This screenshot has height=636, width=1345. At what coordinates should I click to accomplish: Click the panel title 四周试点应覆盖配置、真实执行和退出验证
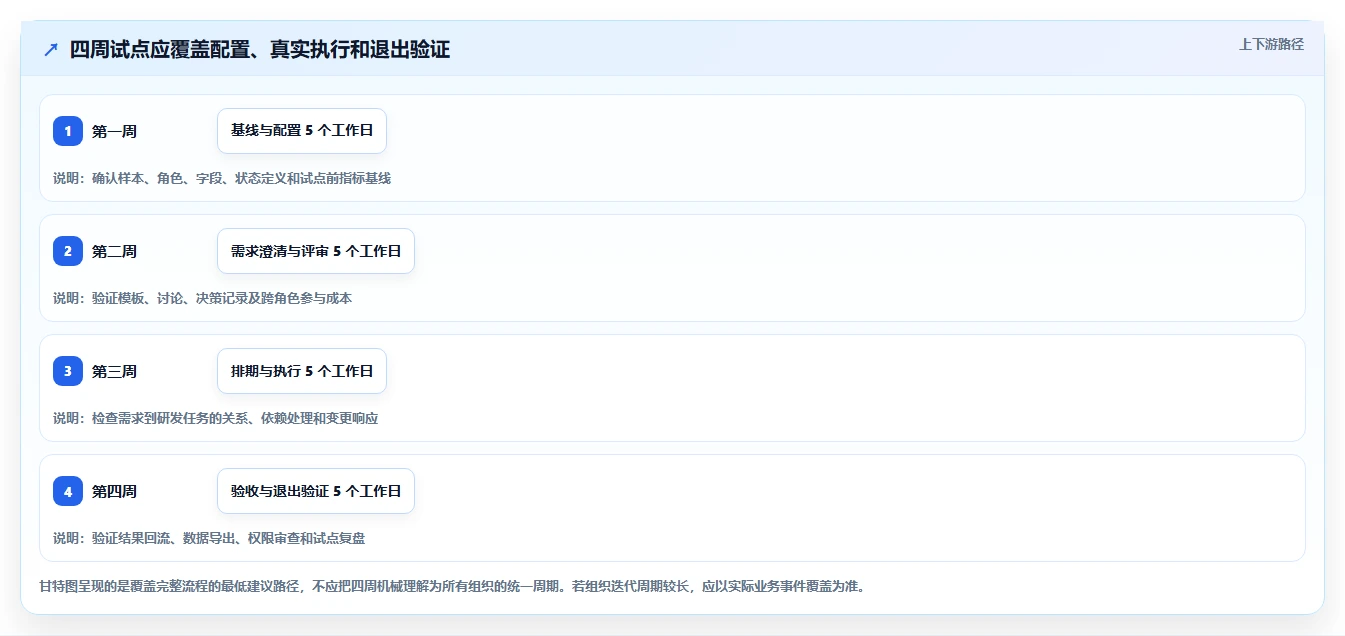[x=260, y=49]
